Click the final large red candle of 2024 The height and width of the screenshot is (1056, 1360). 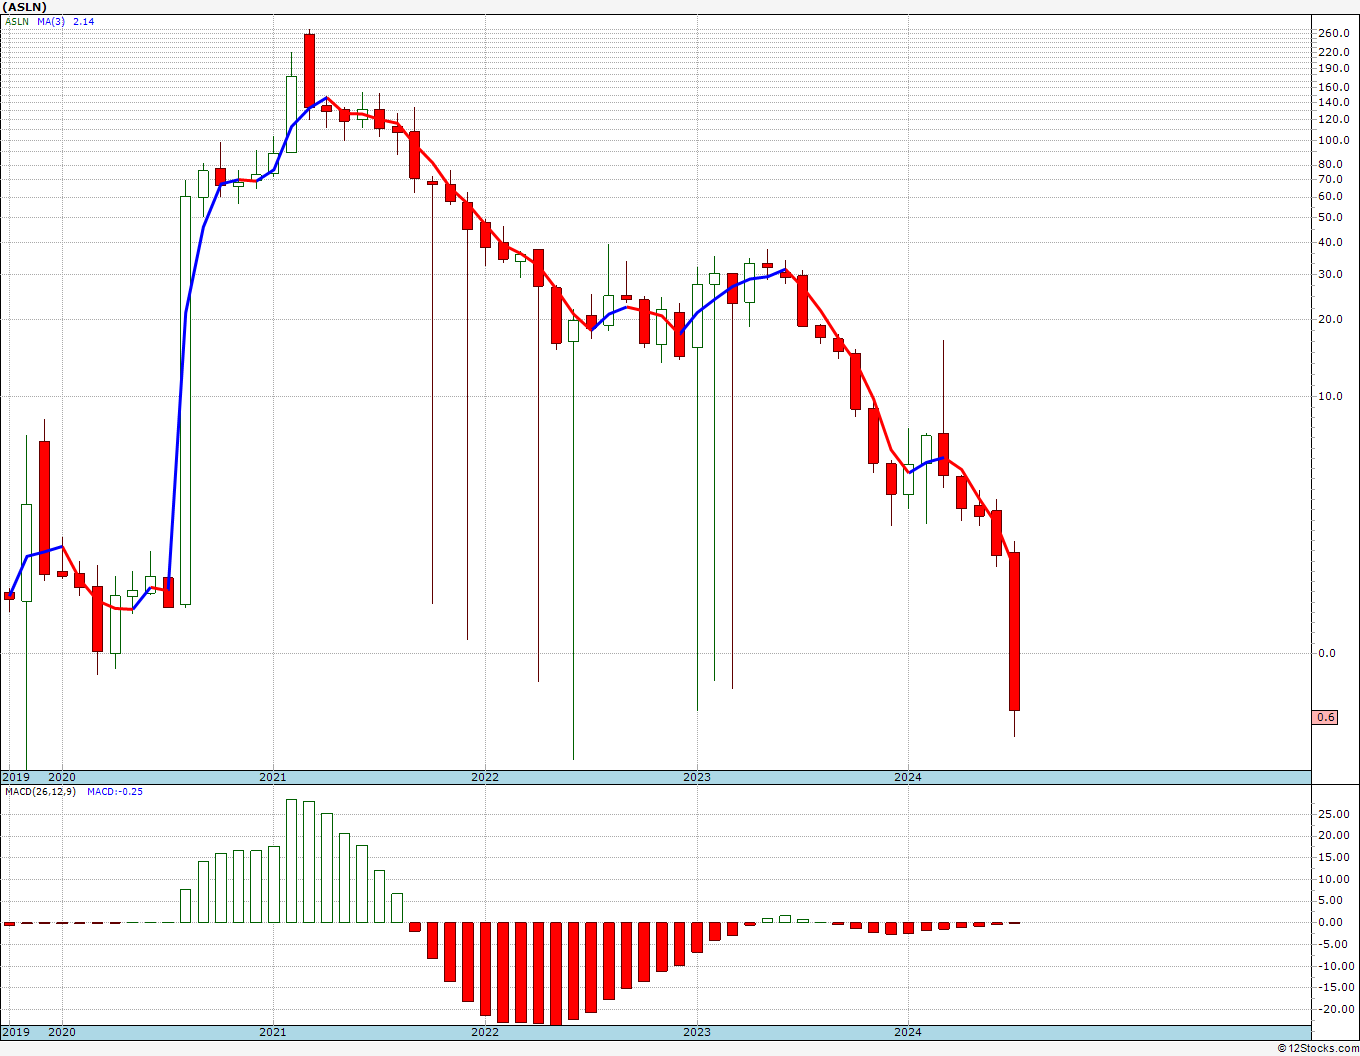pyautogui.click(x=1014, y=631)
